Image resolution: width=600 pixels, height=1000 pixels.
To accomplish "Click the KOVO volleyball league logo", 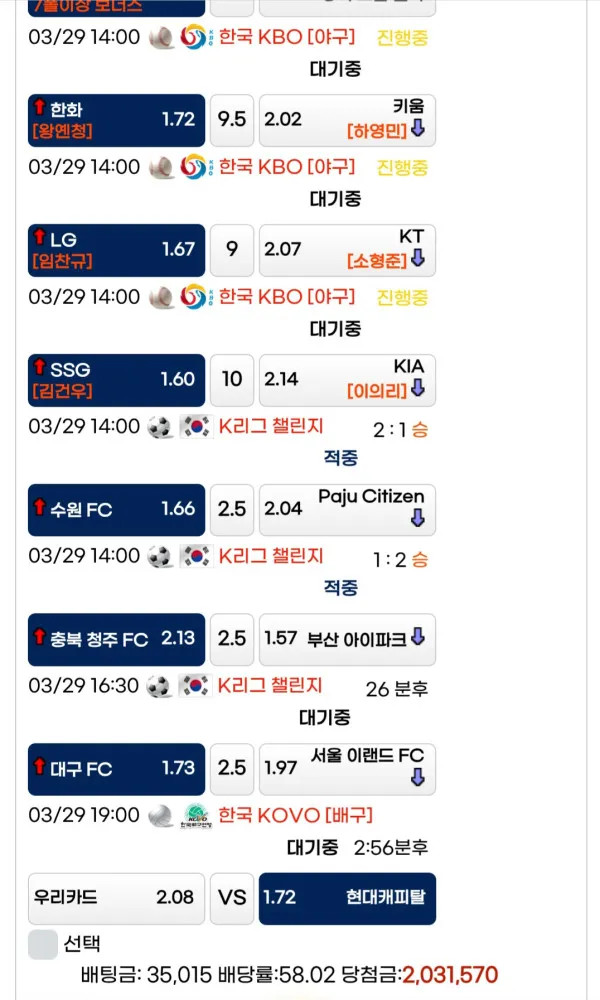I will tap(196, 816).
